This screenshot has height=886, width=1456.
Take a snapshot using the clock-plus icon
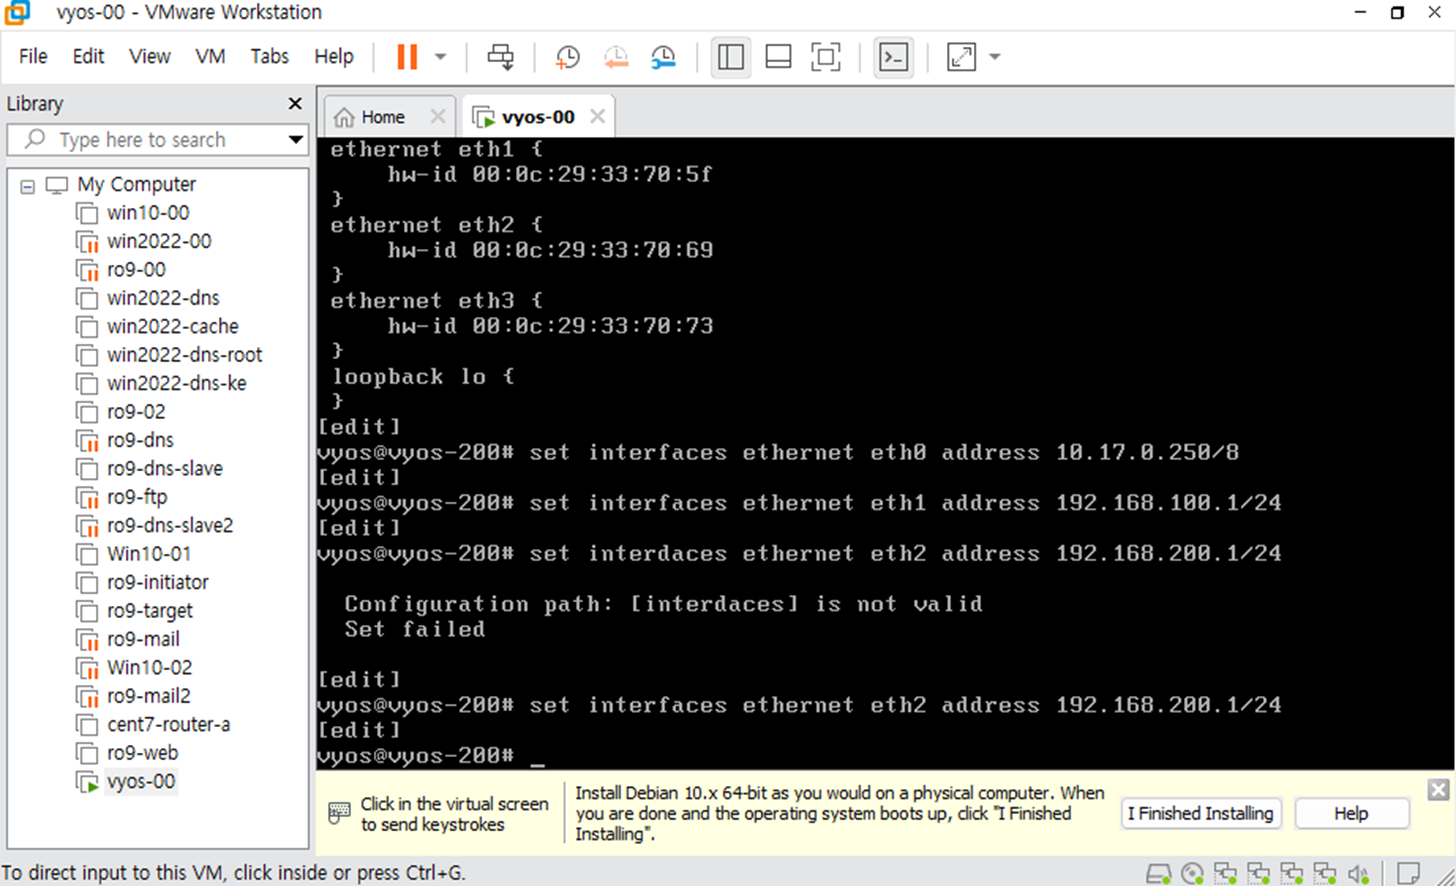567,57
